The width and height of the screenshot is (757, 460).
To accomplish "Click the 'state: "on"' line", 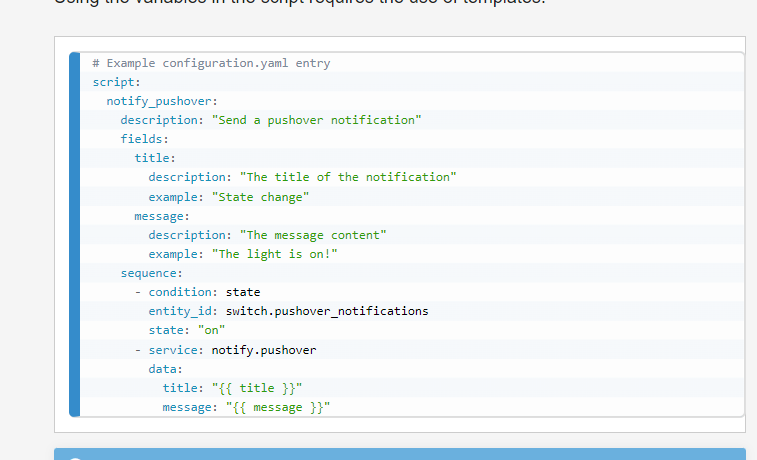I will (186, 330).
